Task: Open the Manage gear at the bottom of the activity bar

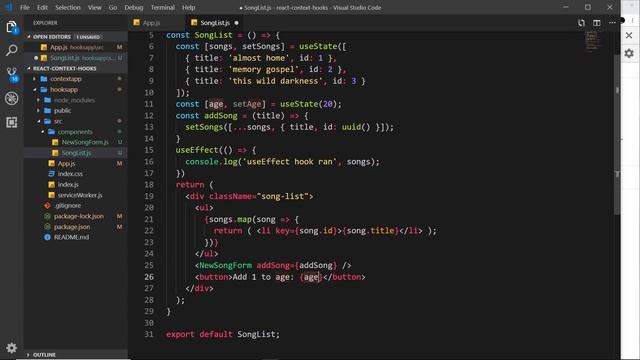Action: [x=11, y=348]
